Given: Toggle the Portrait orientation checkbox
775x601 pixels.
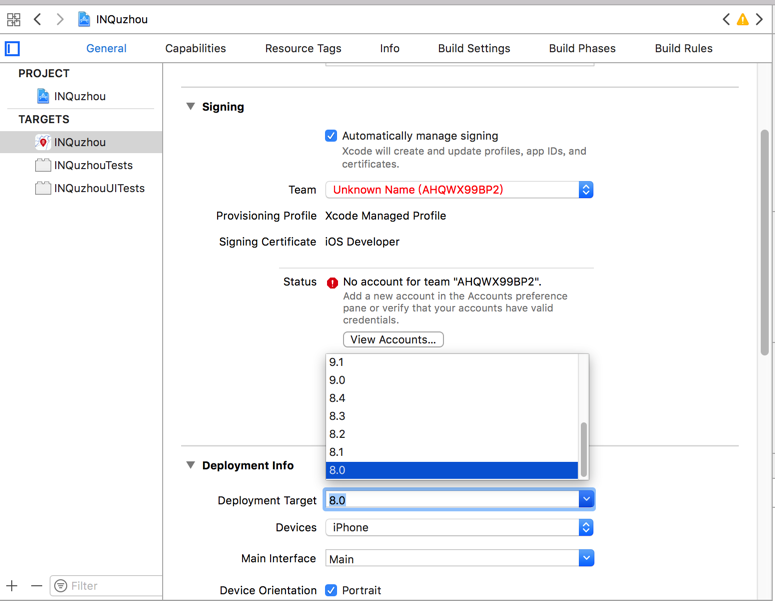Looking at the screenshot, I should click(331, 590).
